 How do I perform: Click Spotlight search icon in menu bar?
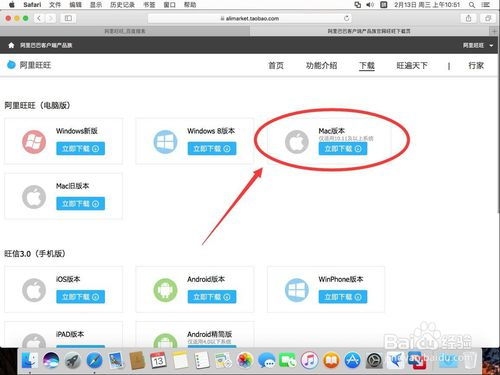(472, 5)
